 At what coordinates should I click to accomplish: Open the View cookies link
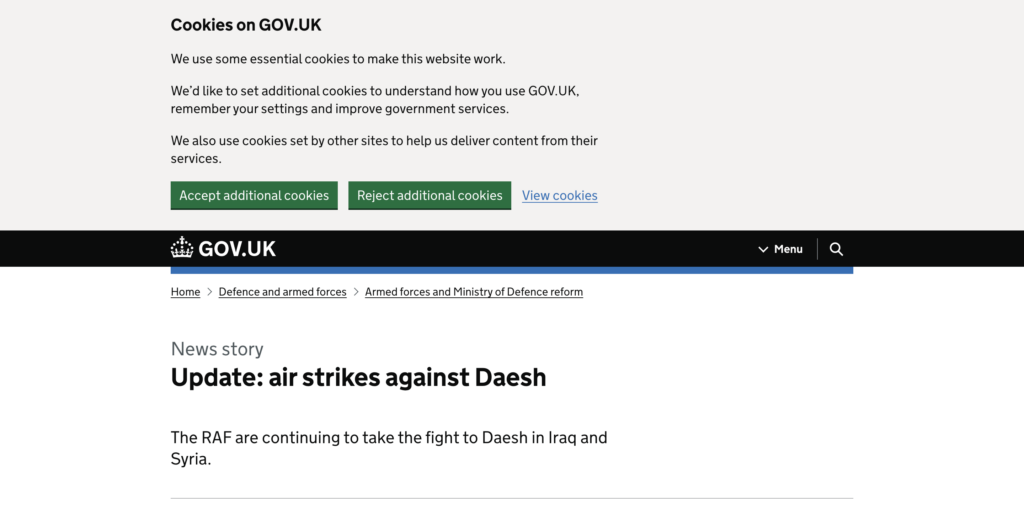(x=559, y=195)
